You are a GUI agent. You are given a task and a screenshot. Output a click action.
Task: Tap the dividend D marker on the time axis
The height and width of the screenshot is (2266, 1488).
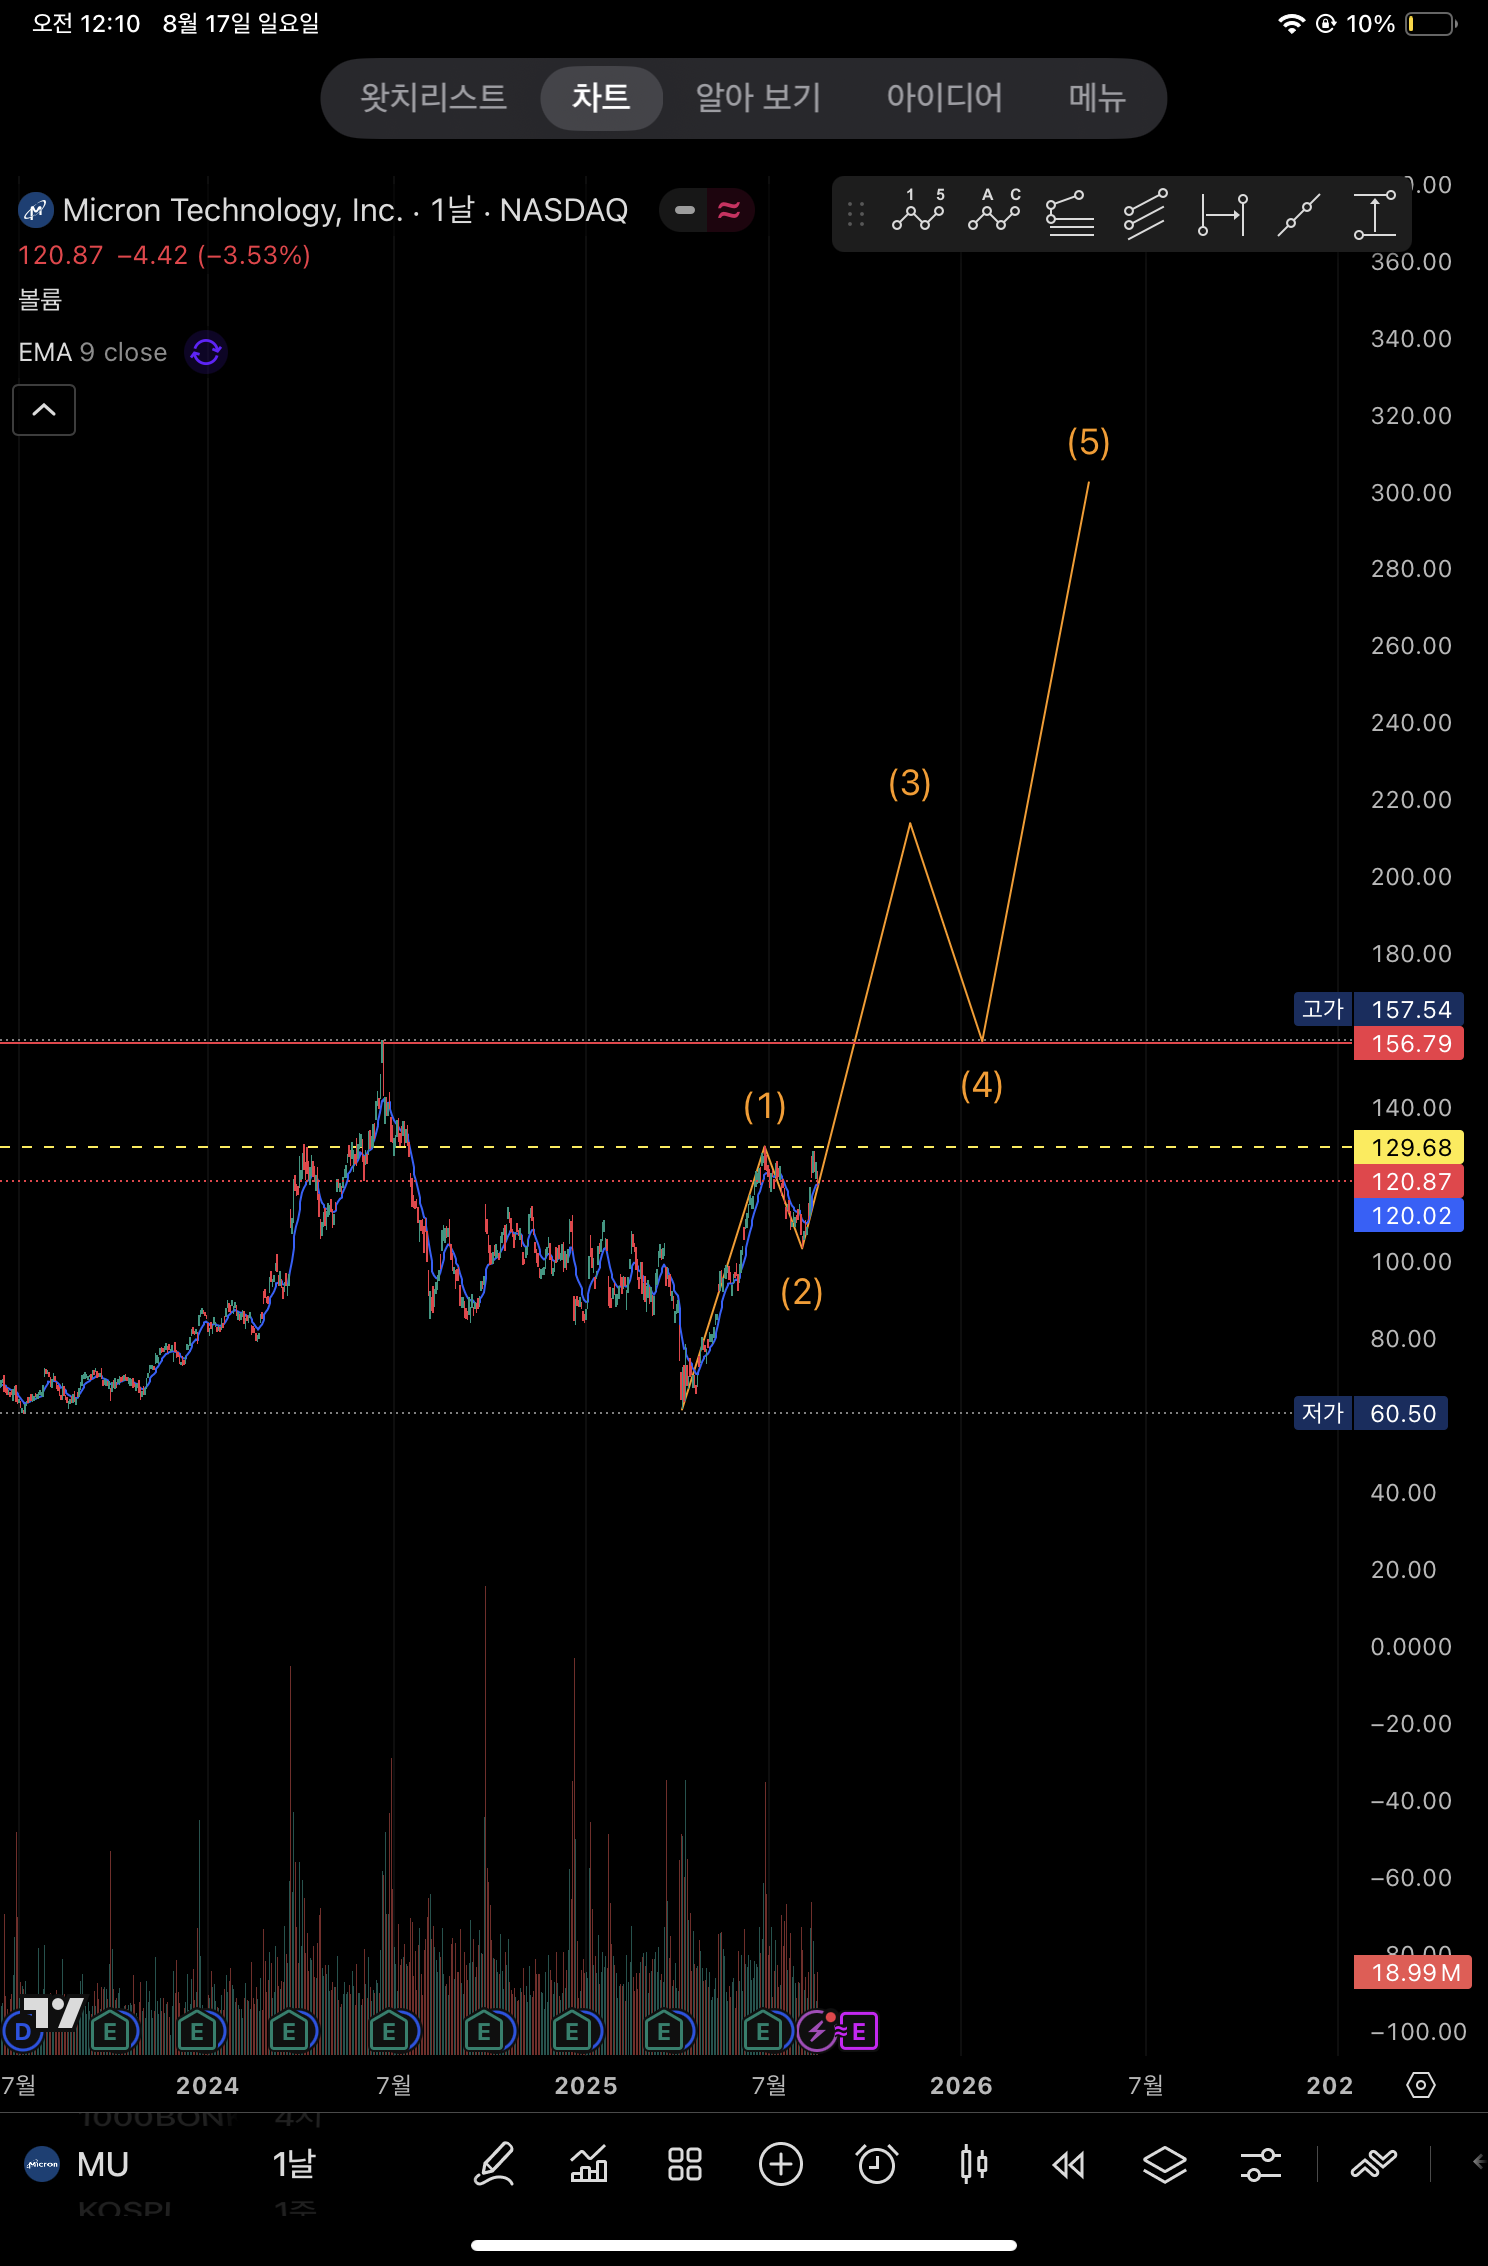coord(22,2032)
